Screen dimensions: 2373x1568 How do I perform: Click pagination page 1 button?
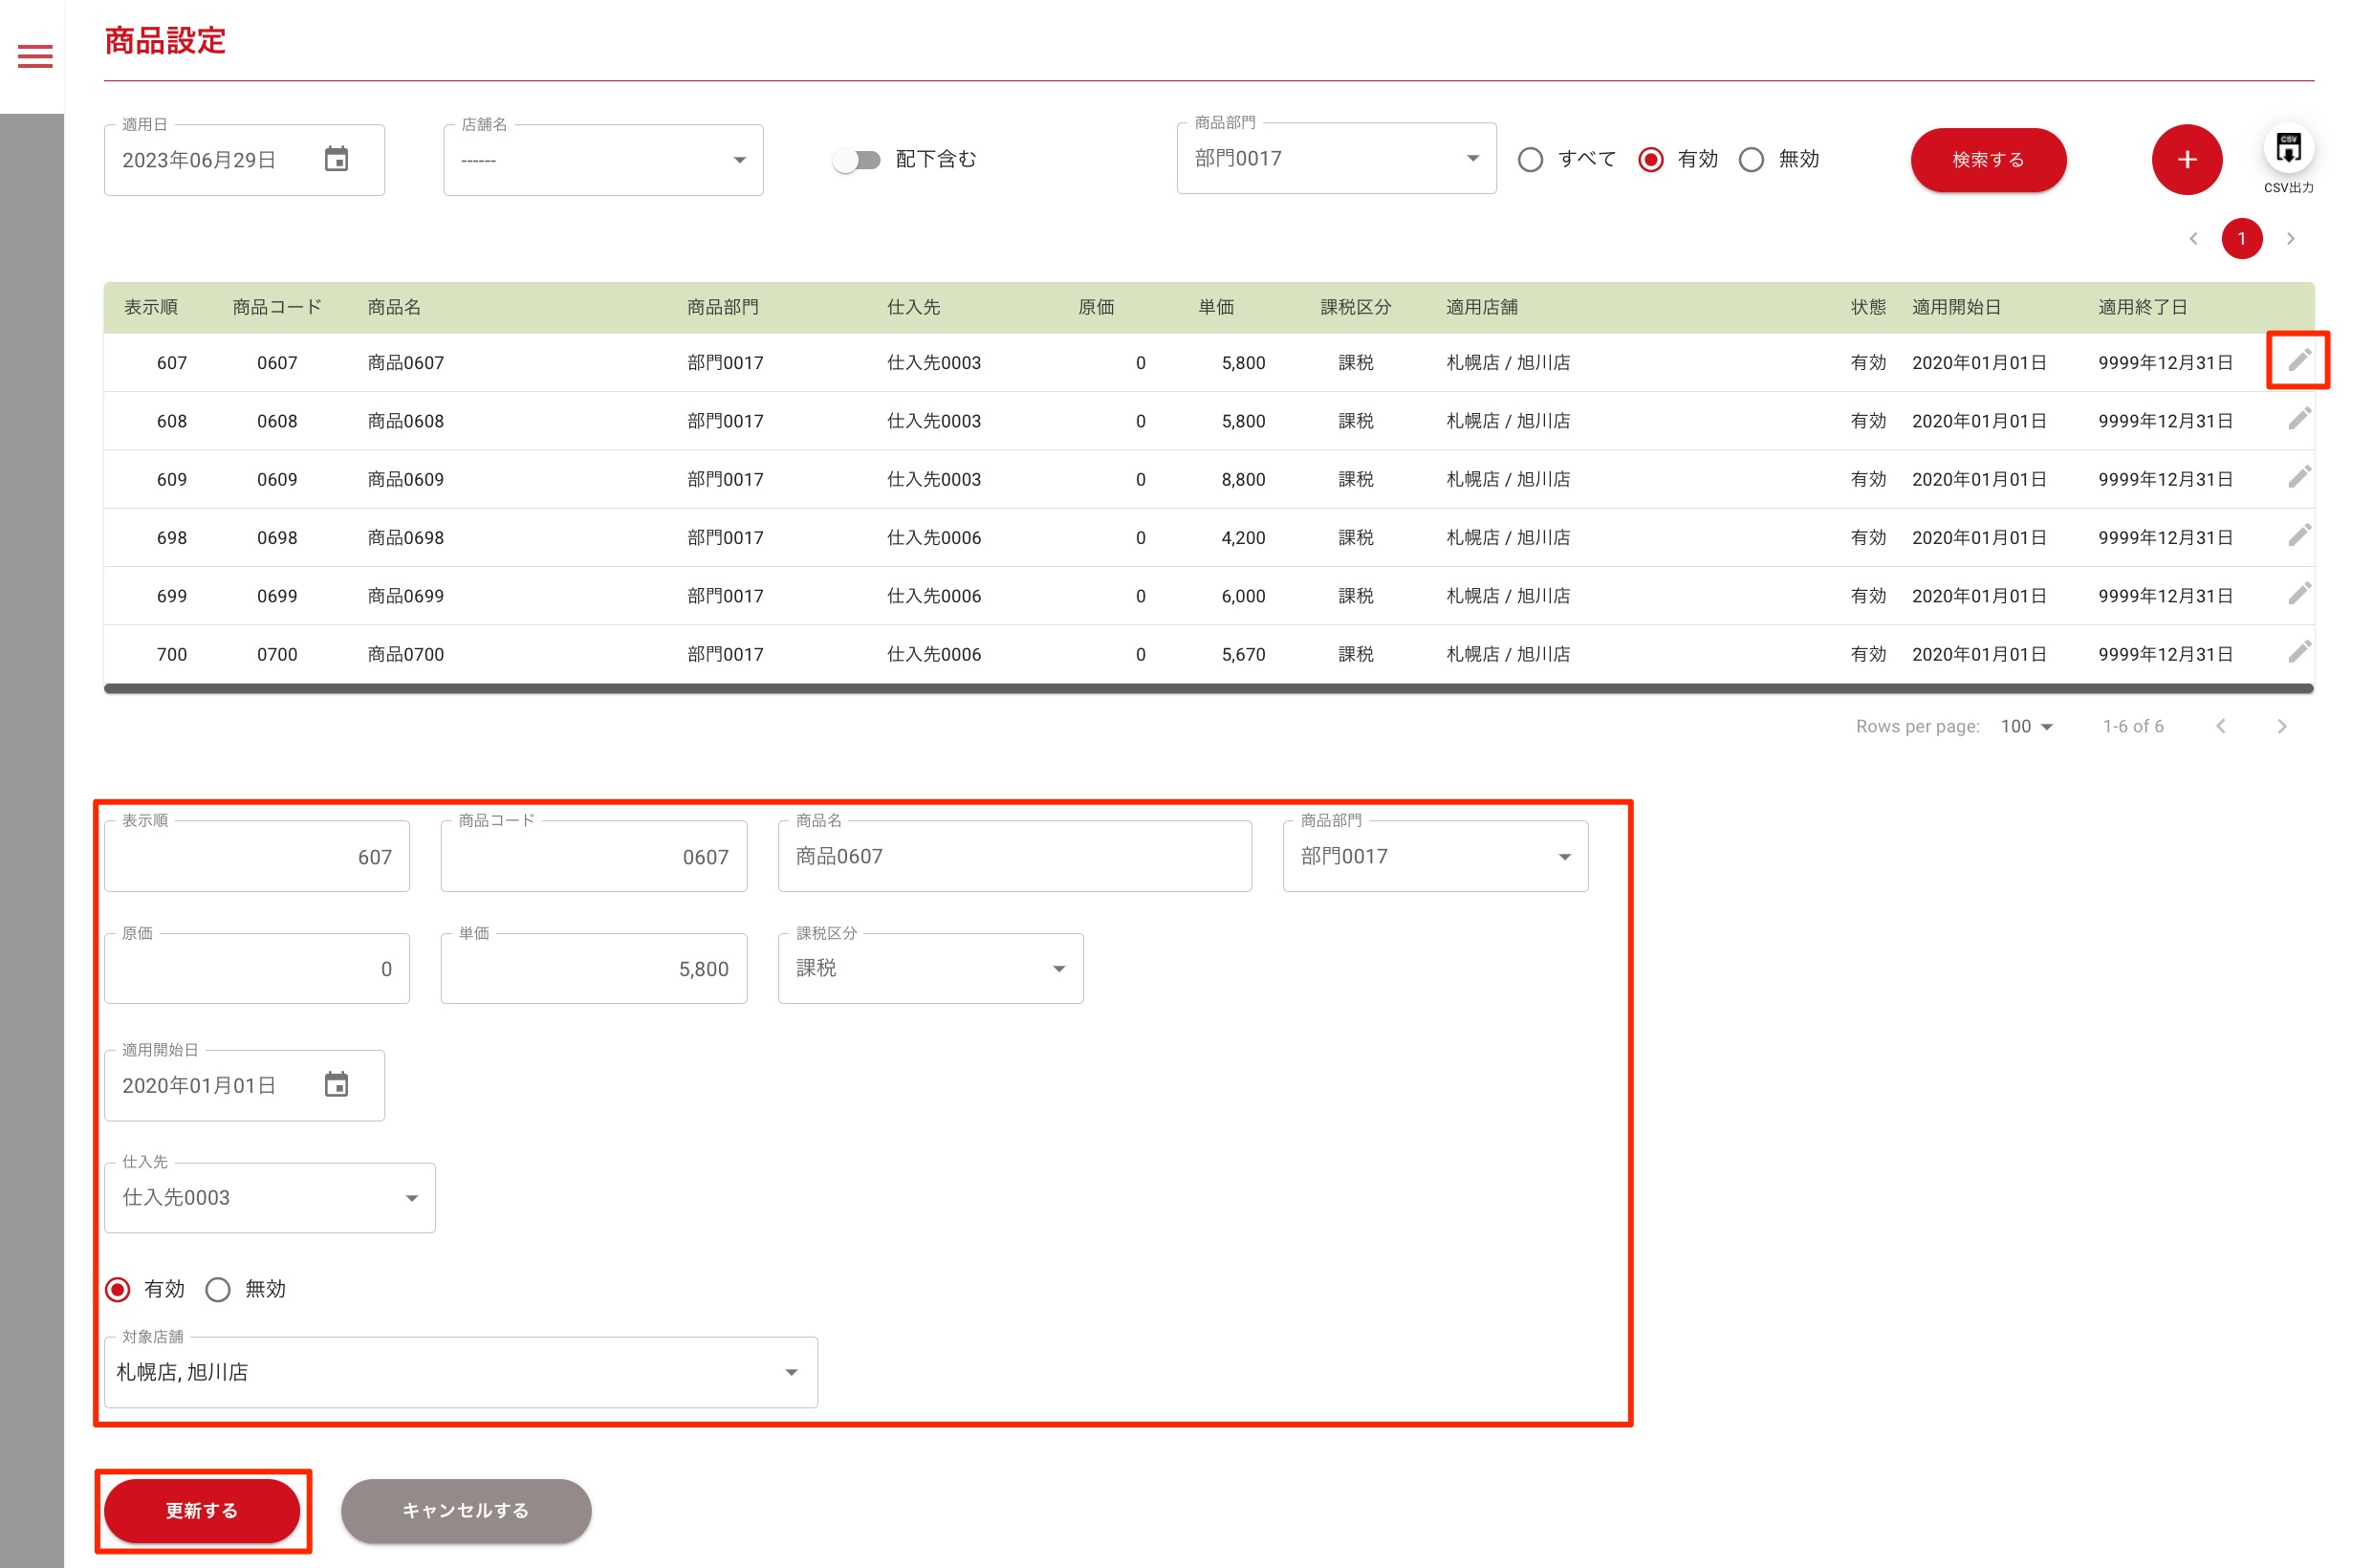pos(2241,239)
